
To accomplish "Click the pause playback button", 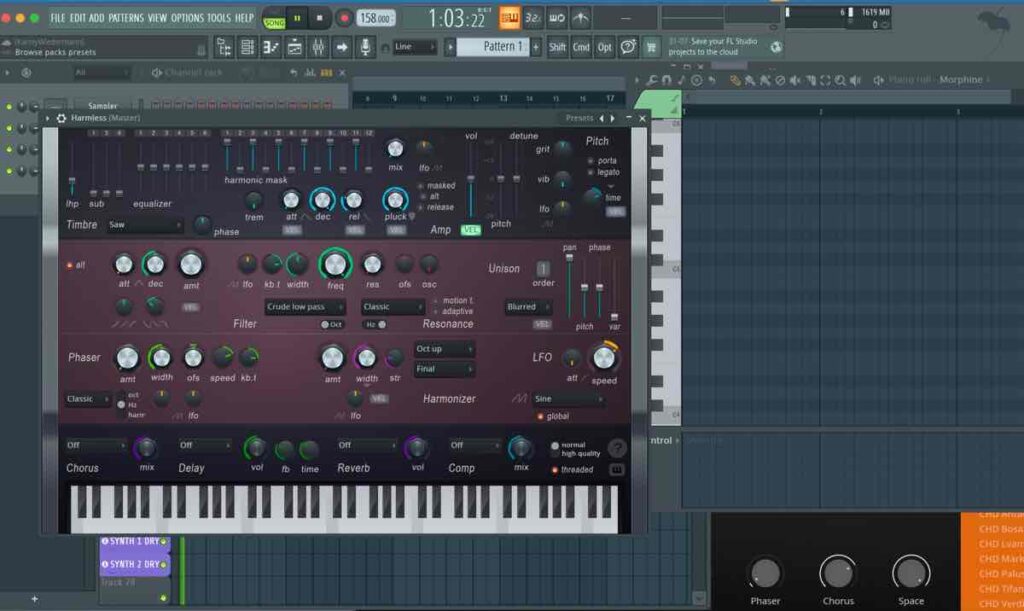I will pyautogui.click(x=297, y=18).
